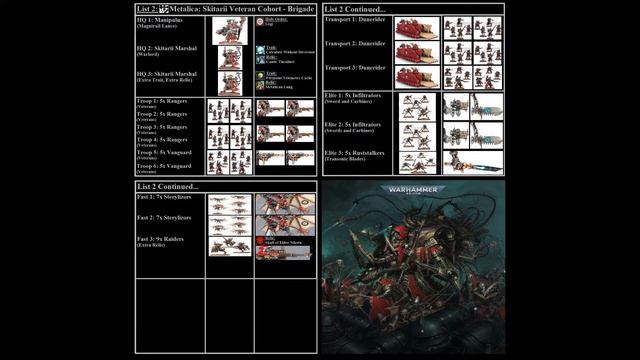Open the Transport 3 Dunerider image
Image resolution: width=640 pixels, height=360 pixels.
[x=417, y=77]
